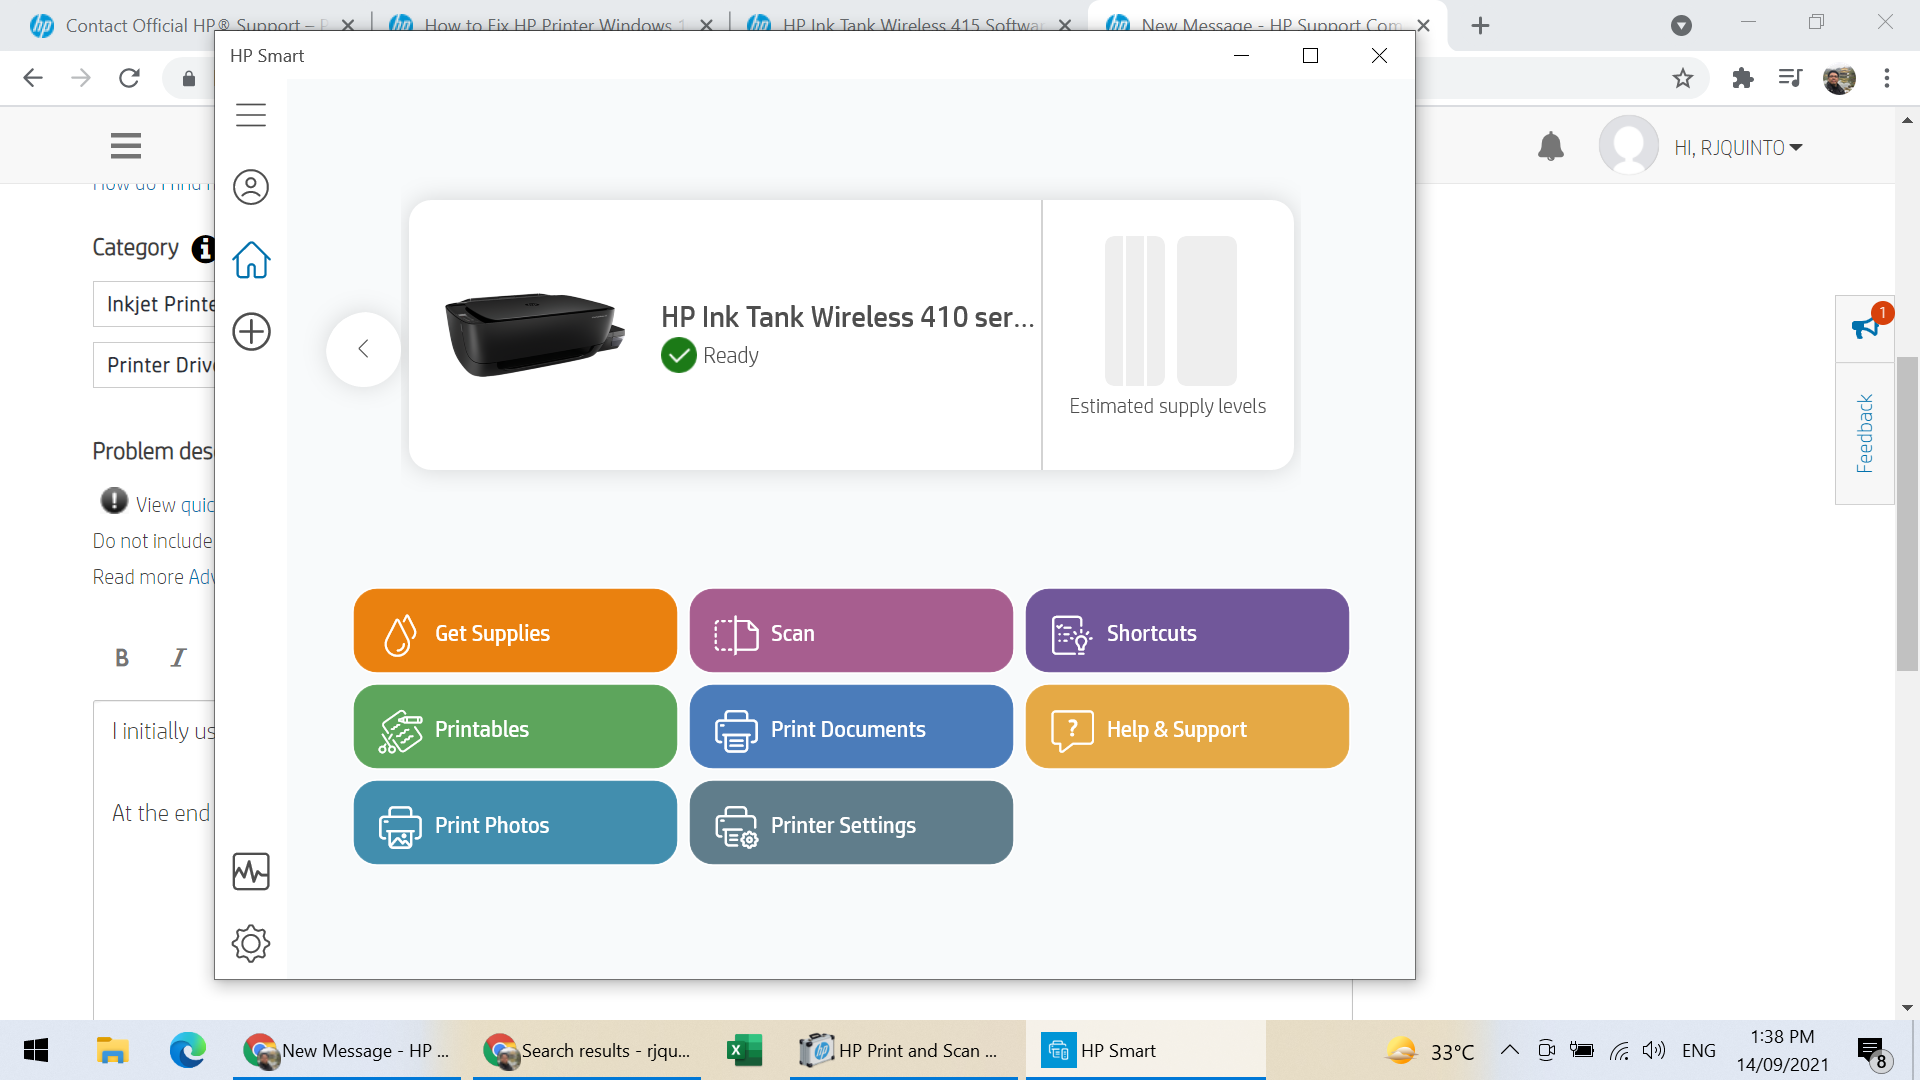Open the announcements megaphone icon
Image resolution: width=1920 pixels, height=1080 pixels.
(1865, 327)
